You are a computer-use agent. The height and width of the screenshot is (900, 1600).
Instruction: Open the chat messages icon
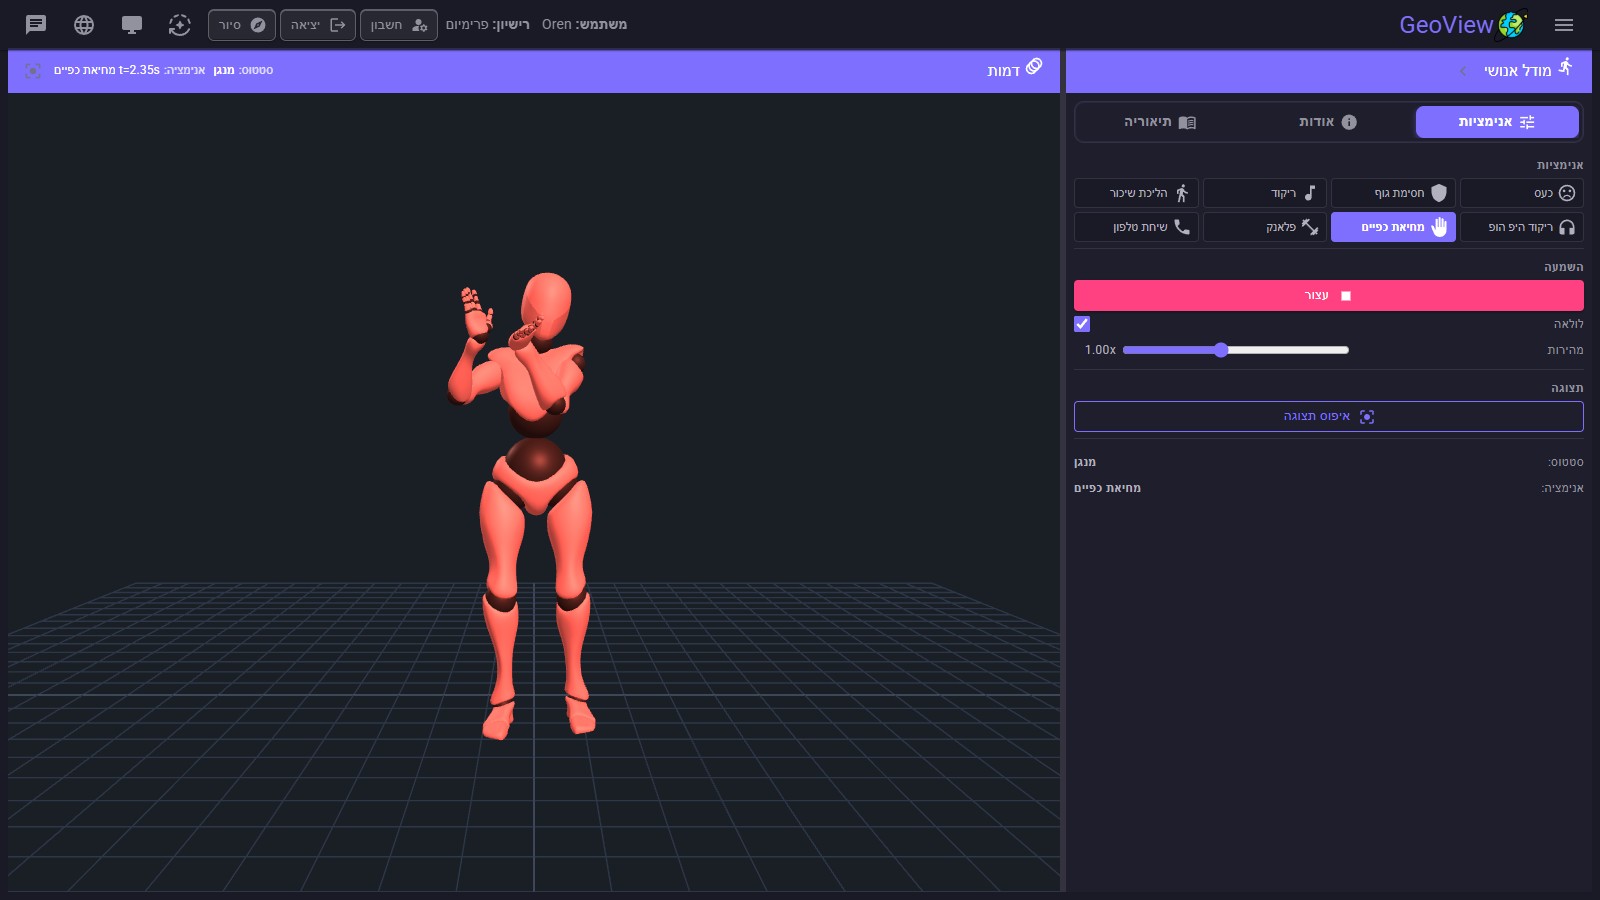point(36,25)
